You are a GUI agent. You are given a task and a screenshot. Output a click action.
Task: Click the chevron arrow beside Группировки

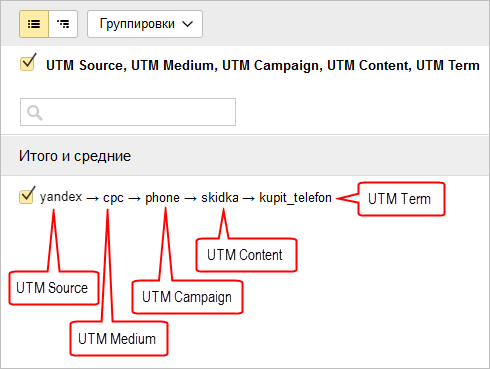(188, 24)
